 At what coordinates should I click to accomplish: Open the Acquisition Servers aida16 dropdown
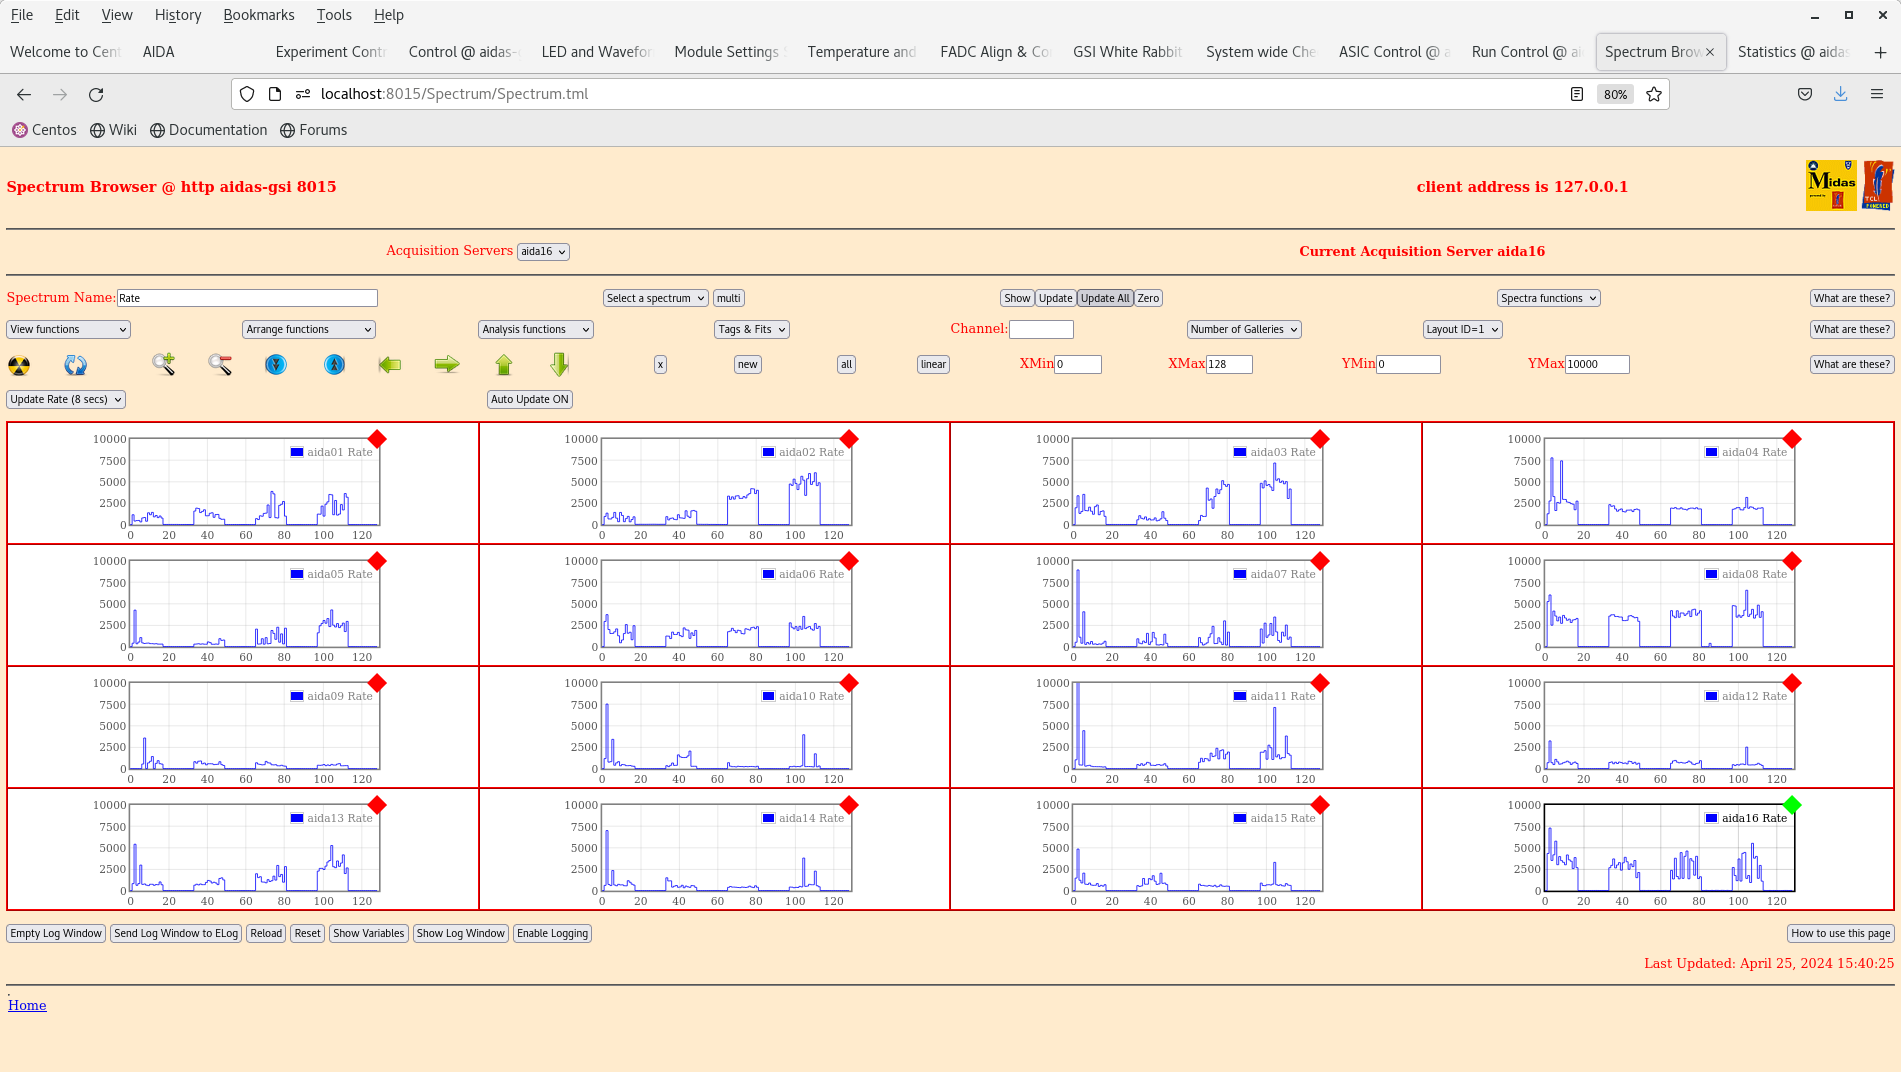point(543,252)
